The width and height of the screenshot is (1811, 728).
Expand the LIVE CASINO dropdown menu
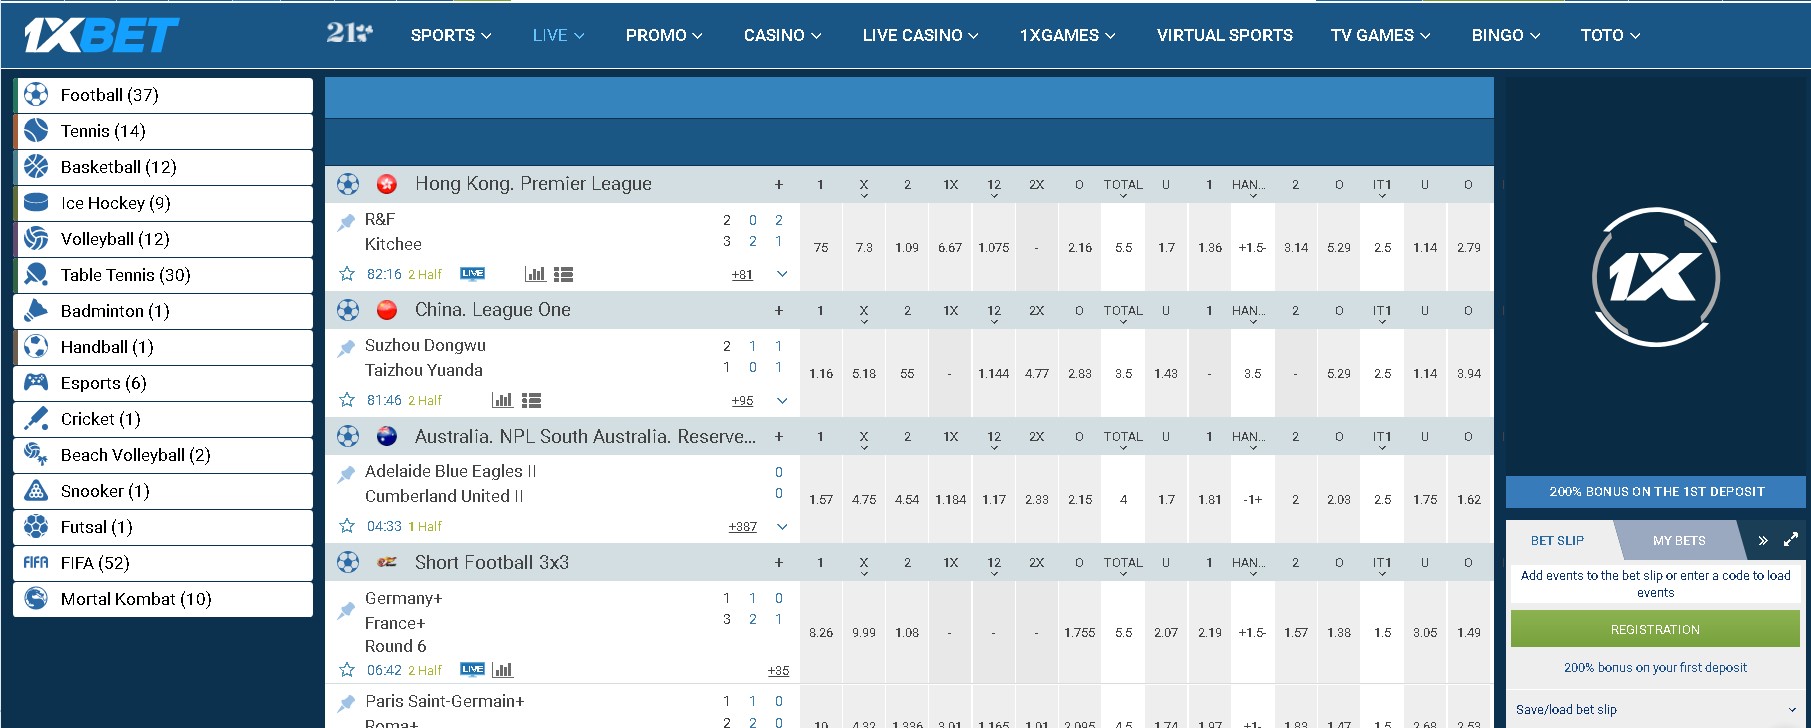point(920,35)
